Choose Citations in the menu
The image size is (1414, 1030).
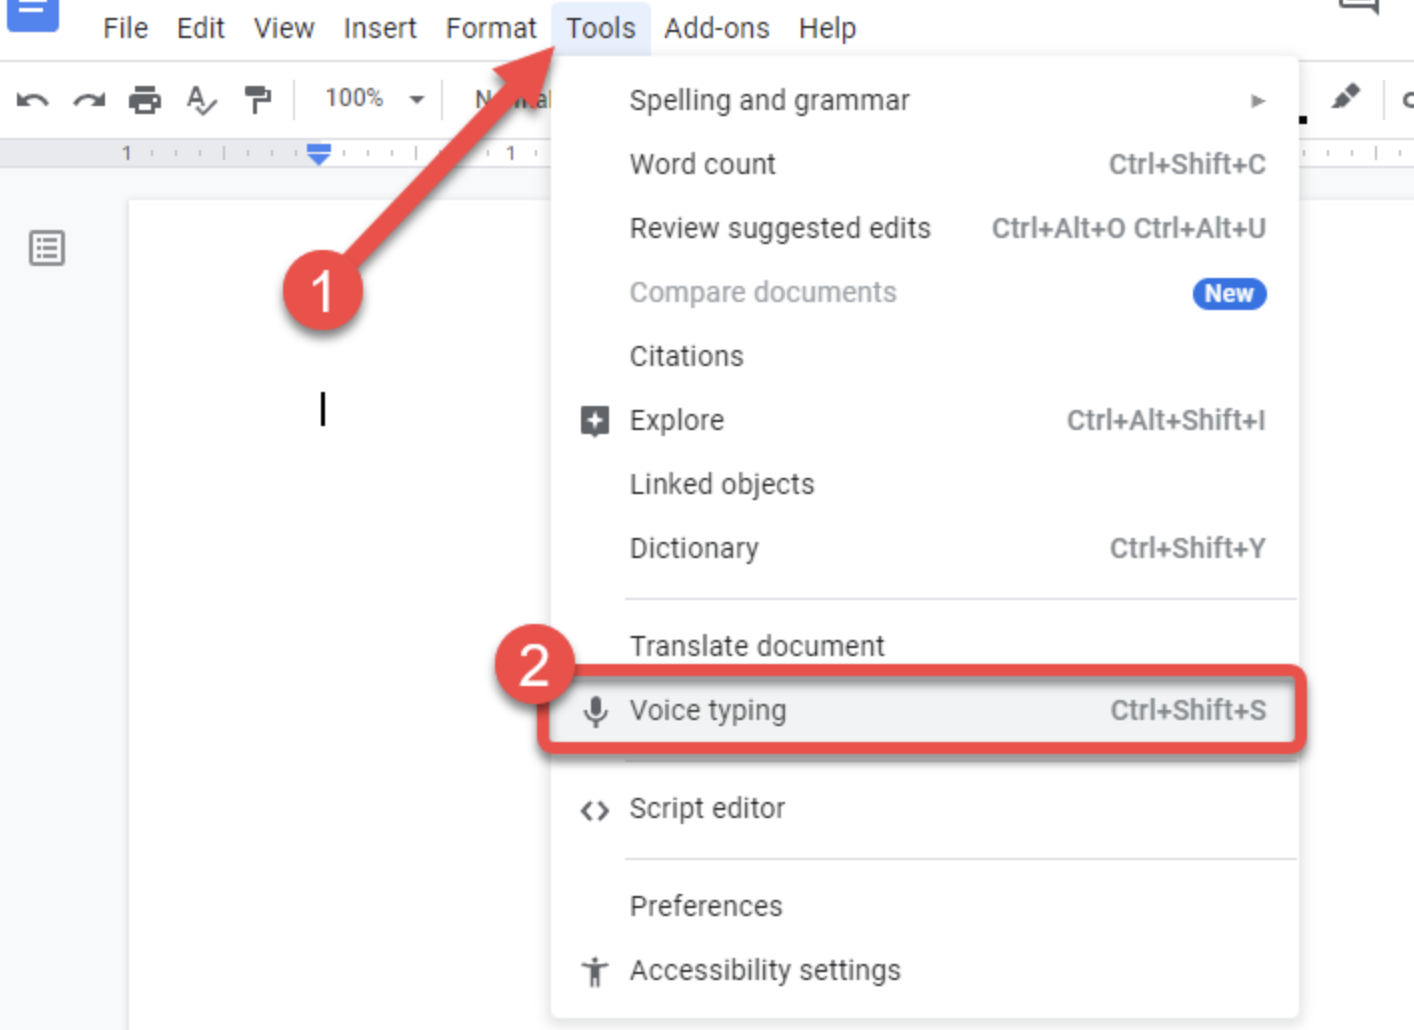click(x=925, y=356)
